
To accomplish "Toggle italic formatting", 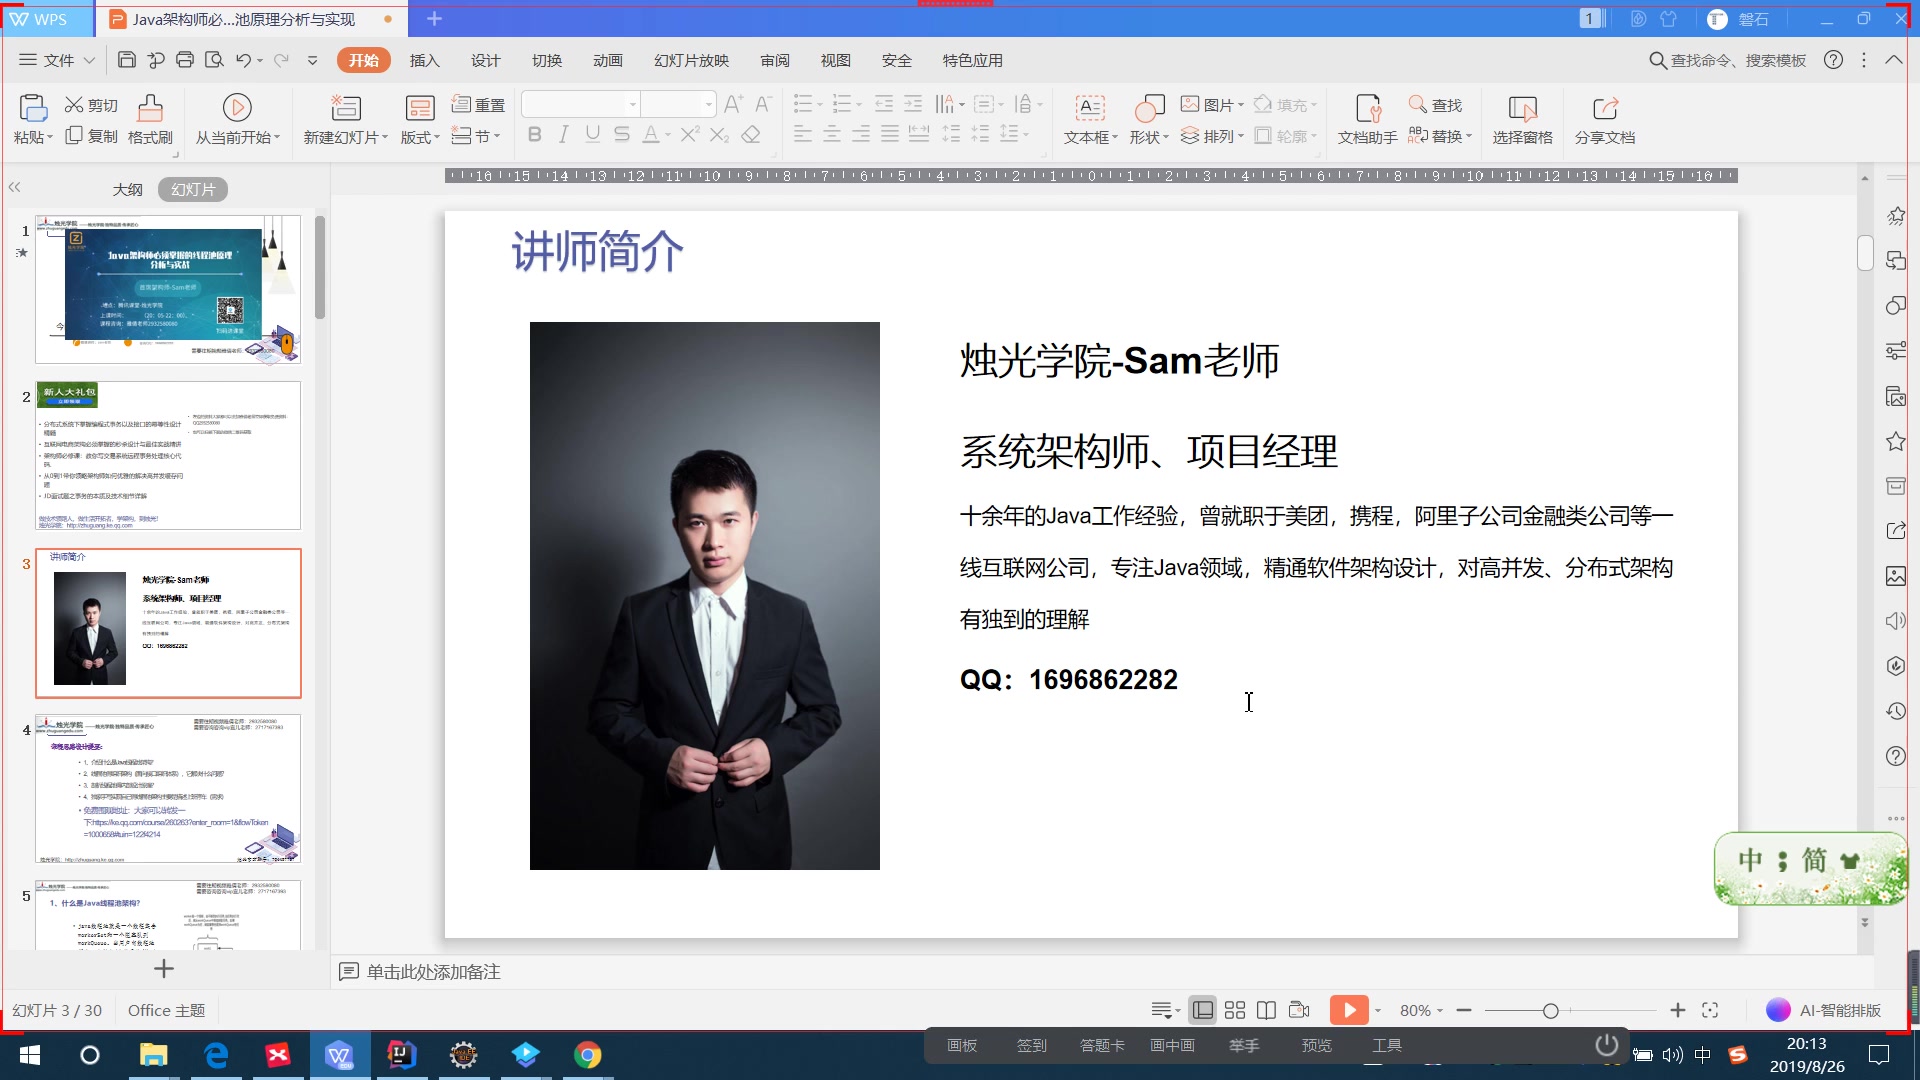I will point(563,134).
